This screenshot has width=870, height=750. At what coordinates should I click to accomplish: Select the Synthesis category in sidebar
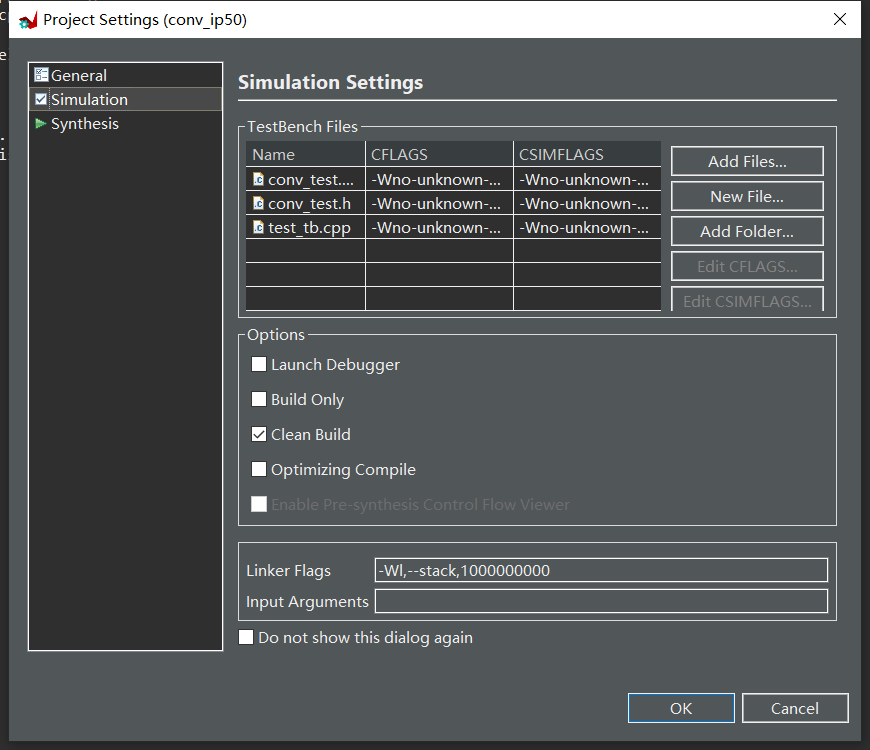pyautogui.click(x=85, y=123)
